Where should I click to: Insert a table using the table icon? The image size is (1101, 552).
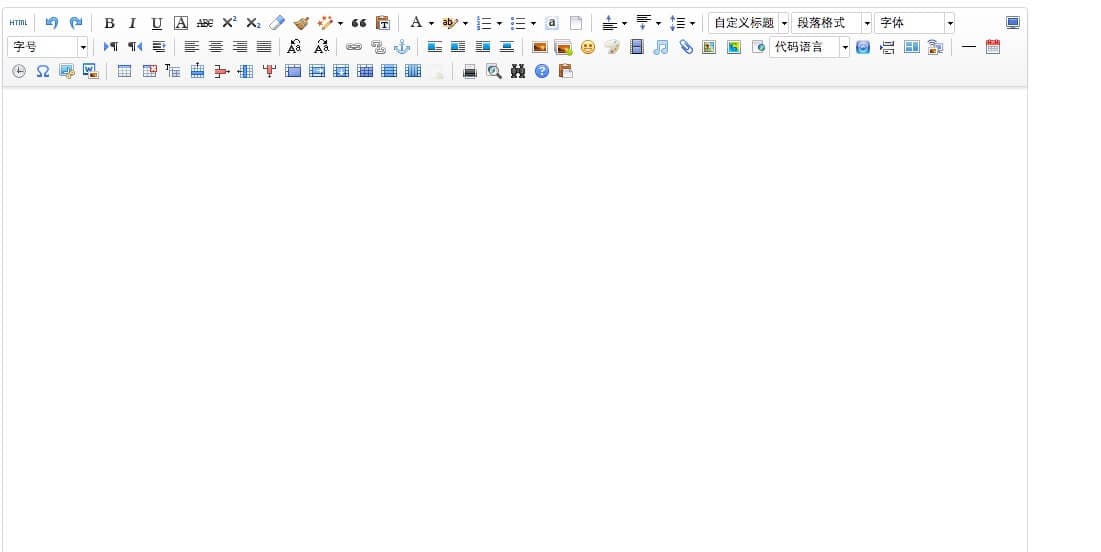[x=124, y=71]
